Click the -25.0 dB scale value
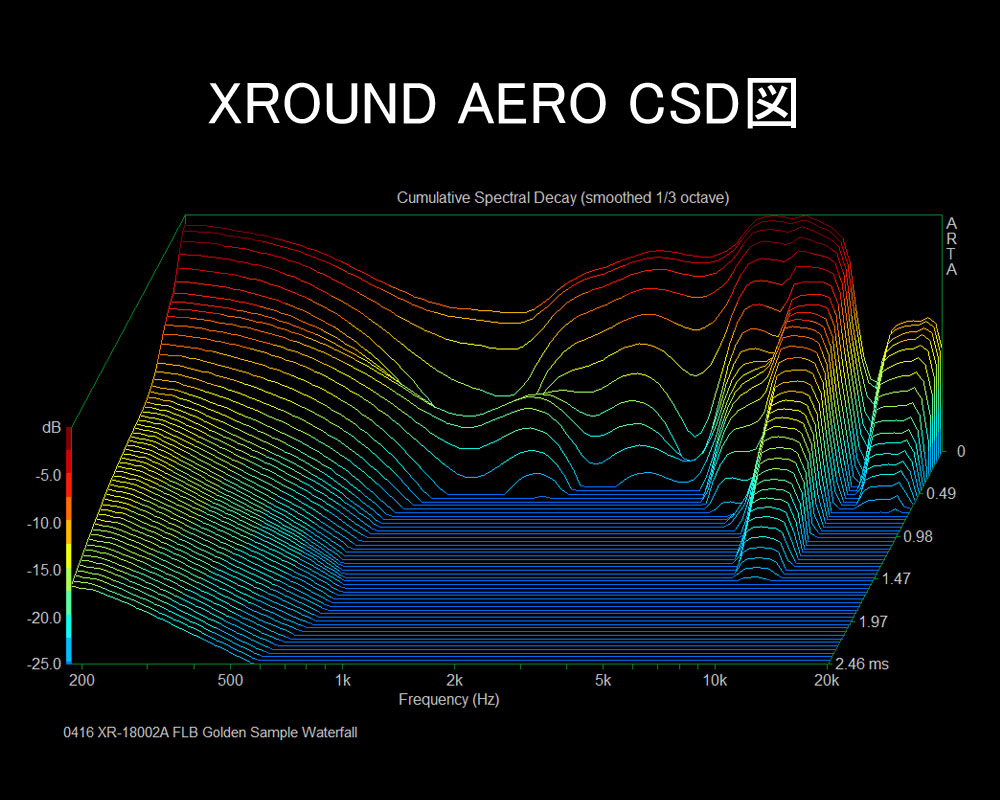 [44, 663]
